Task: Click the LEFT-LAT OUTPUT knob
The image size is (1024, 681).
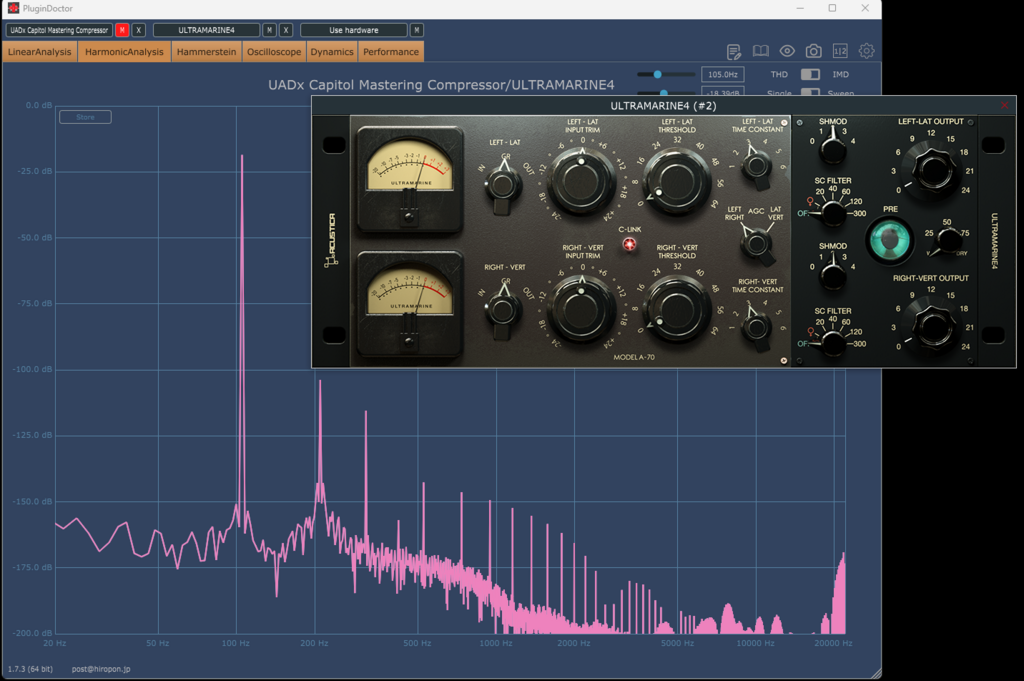Action: coord(933,170)
